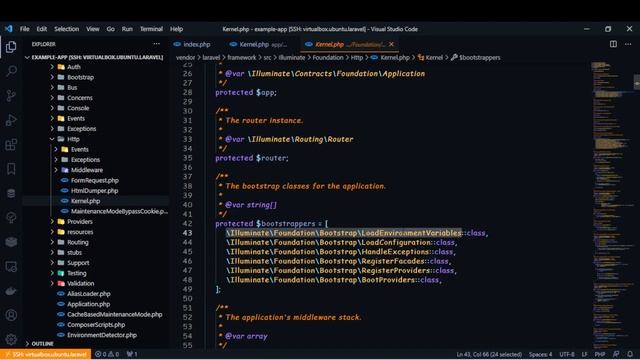Open Run and Debug view
640x360 pixels.
[x=11, y=120]
